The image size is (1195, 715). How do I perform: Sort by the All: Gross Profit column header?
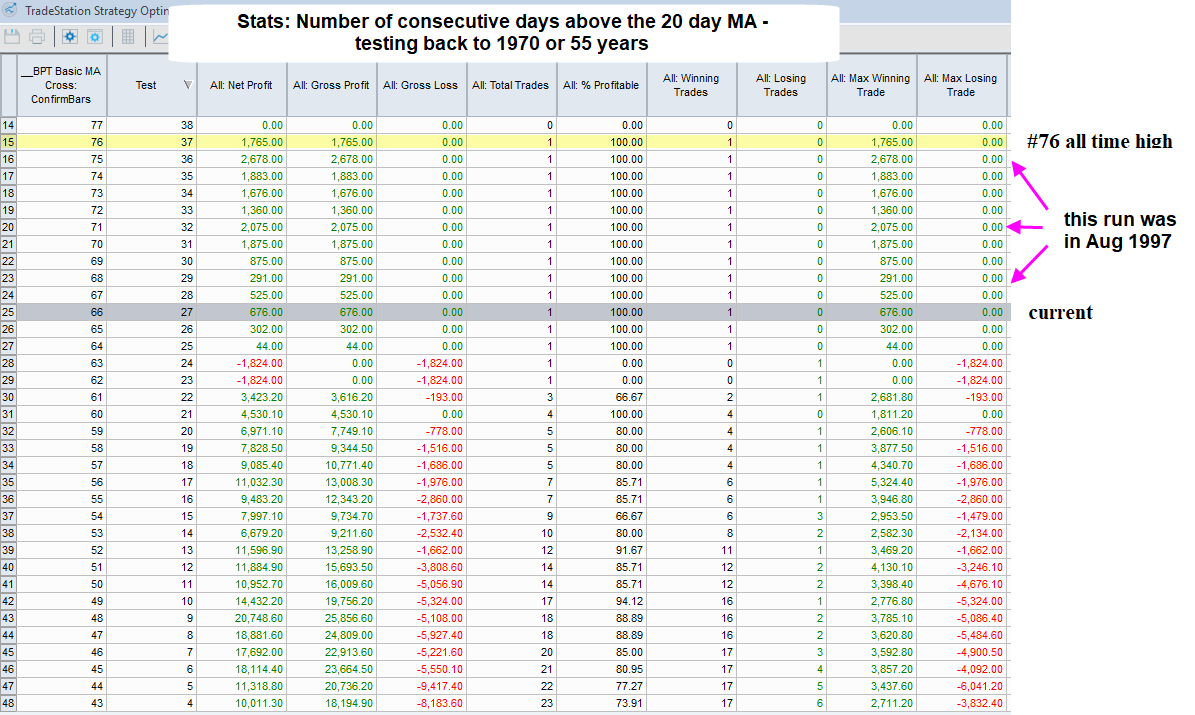pos(331,85)
